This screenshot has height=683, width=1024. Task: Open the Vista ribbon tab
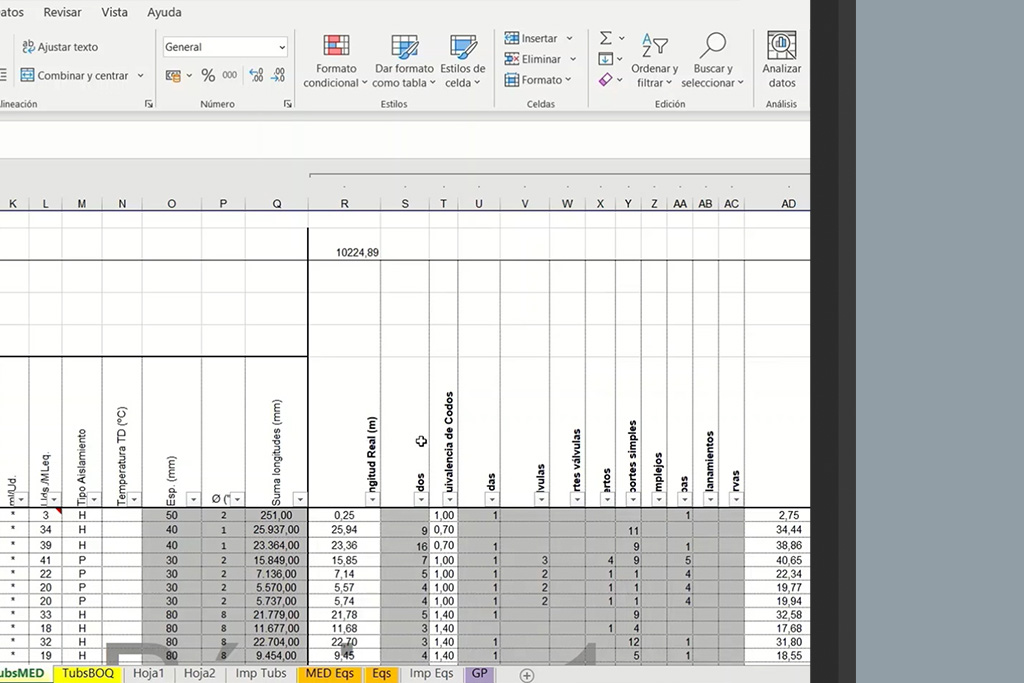click(x=114, y=12)
